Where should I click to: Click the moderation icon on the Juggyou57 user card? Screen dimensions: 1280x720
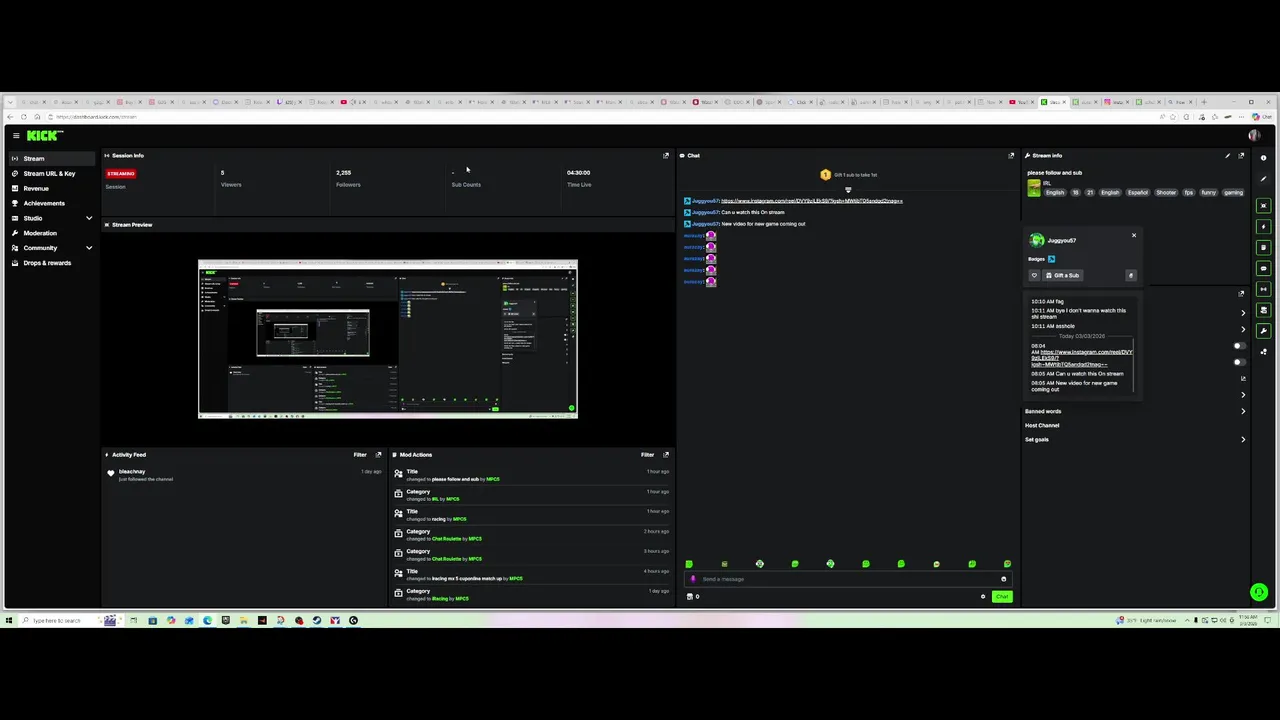pos(1131,275)
